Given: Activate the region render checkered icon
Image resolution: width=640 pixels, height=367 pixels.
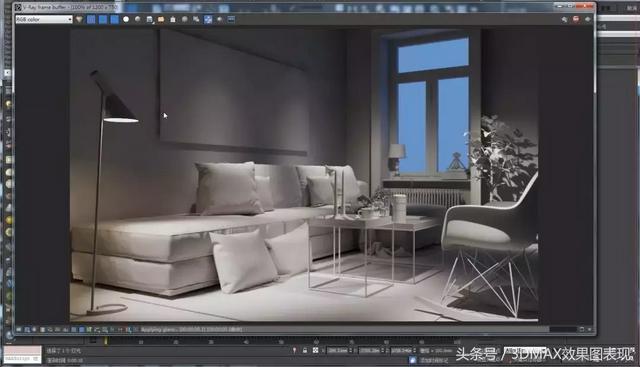Looking at the screenshot, I should [208, 19].
